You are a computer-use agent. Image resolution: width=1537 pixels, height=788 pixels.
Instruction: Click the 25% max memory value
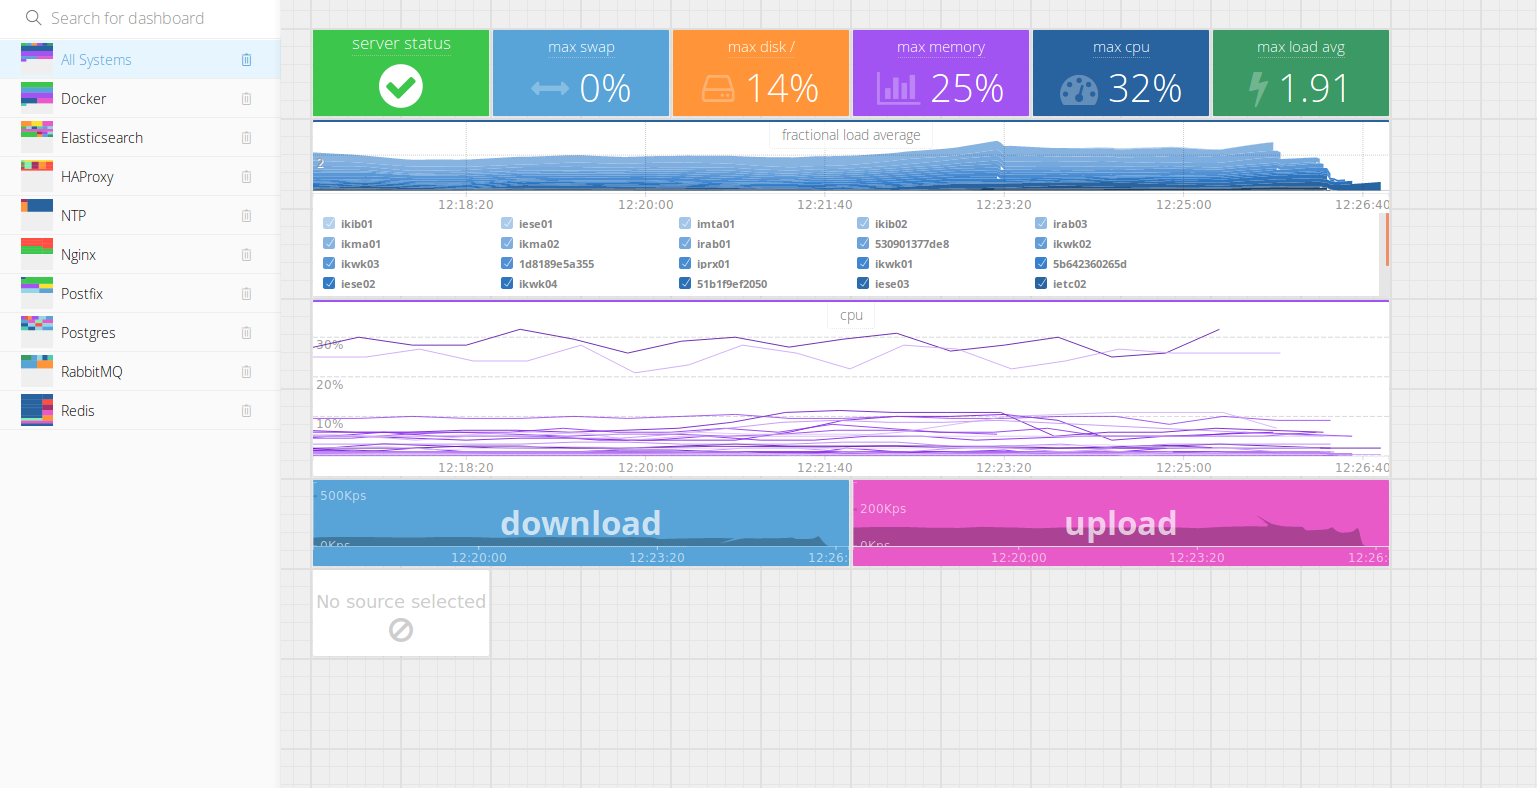click(x=967, y=89)
